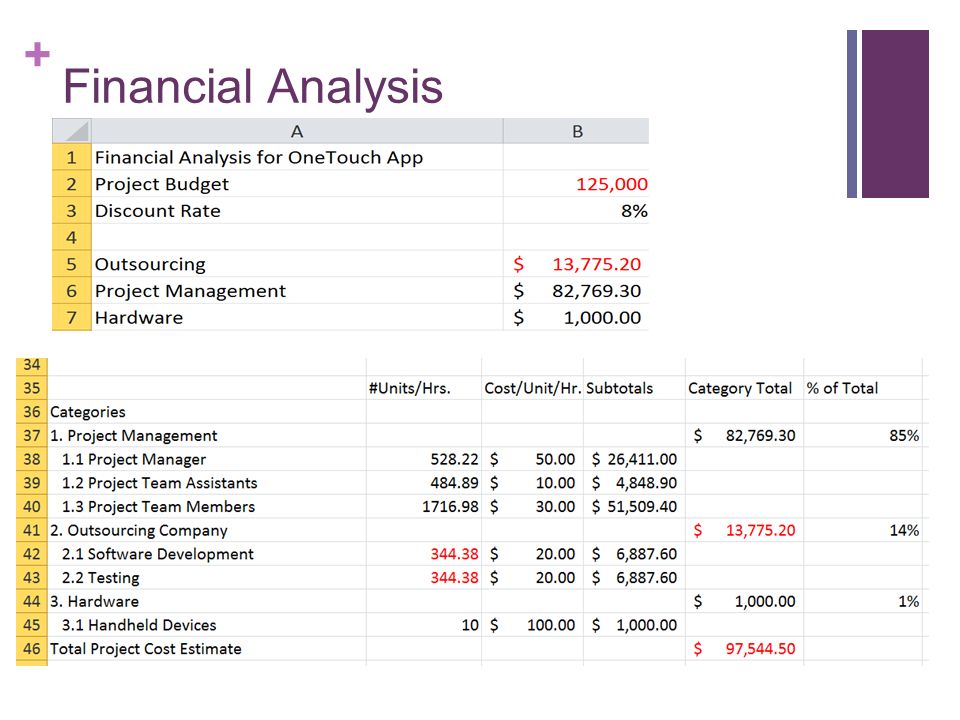The width and height of the screenshot is (960, 720).
Task: Click '2. Outsourcing Company' category row
Action: point(138,530)
